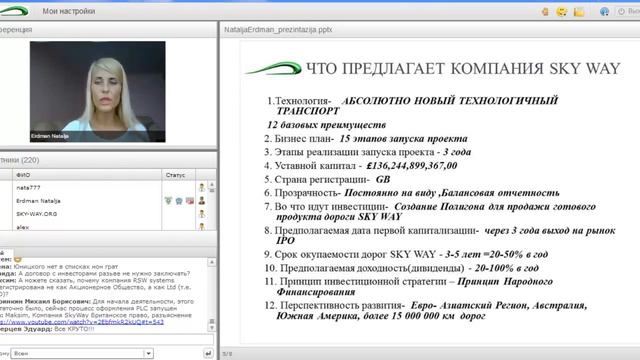Click microphone status icon for Erdman Natalja
The height and width of the screenshot is (360, 640).
point(168,201)
